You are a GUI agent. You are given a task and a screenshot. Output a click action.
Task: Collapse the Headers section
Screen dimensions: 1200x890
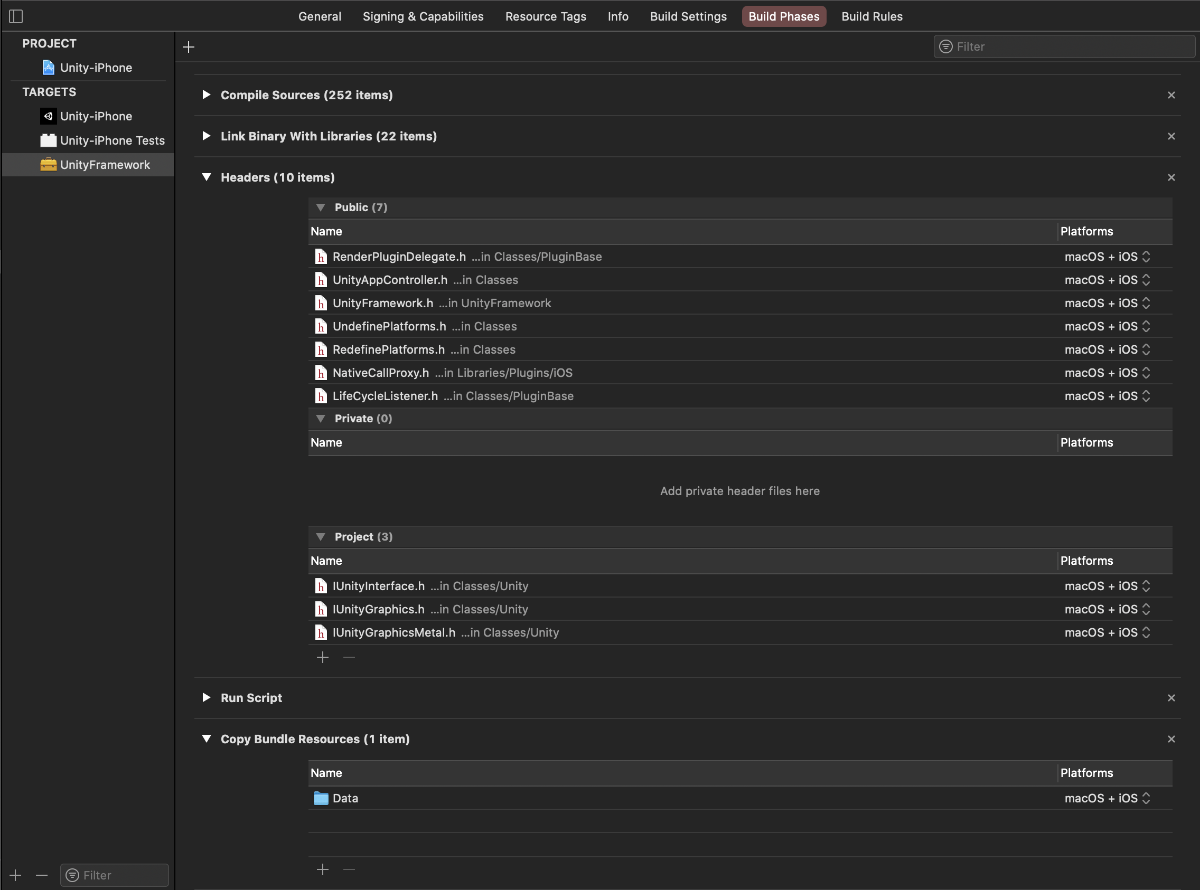click(206, 177)
